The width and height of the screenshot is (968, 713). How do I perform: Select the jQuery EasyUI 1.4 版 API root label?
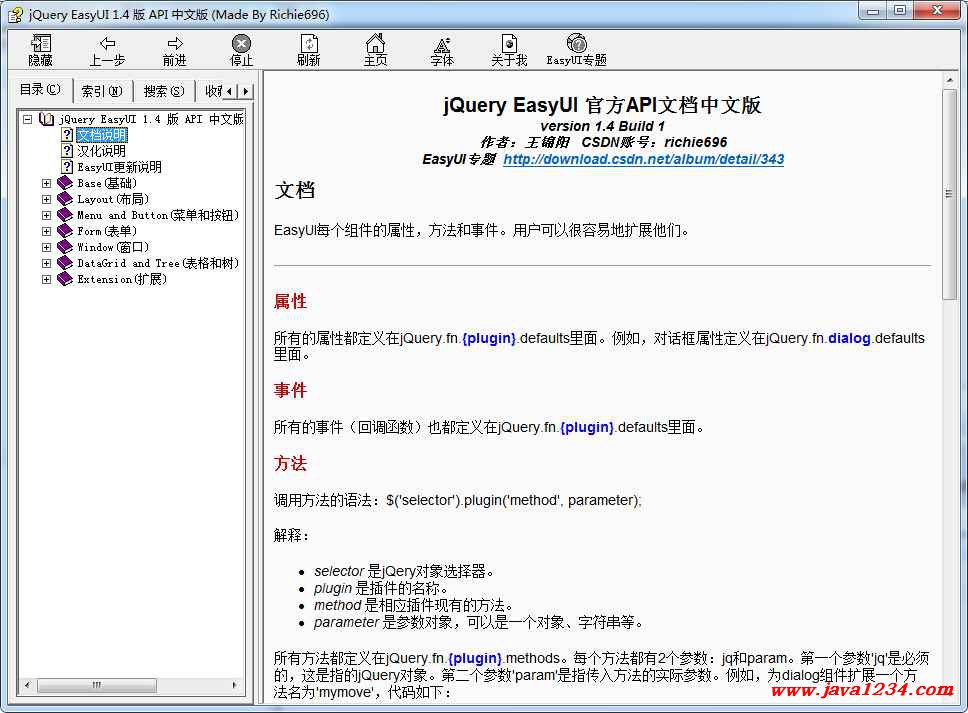(x=151, y=119)
